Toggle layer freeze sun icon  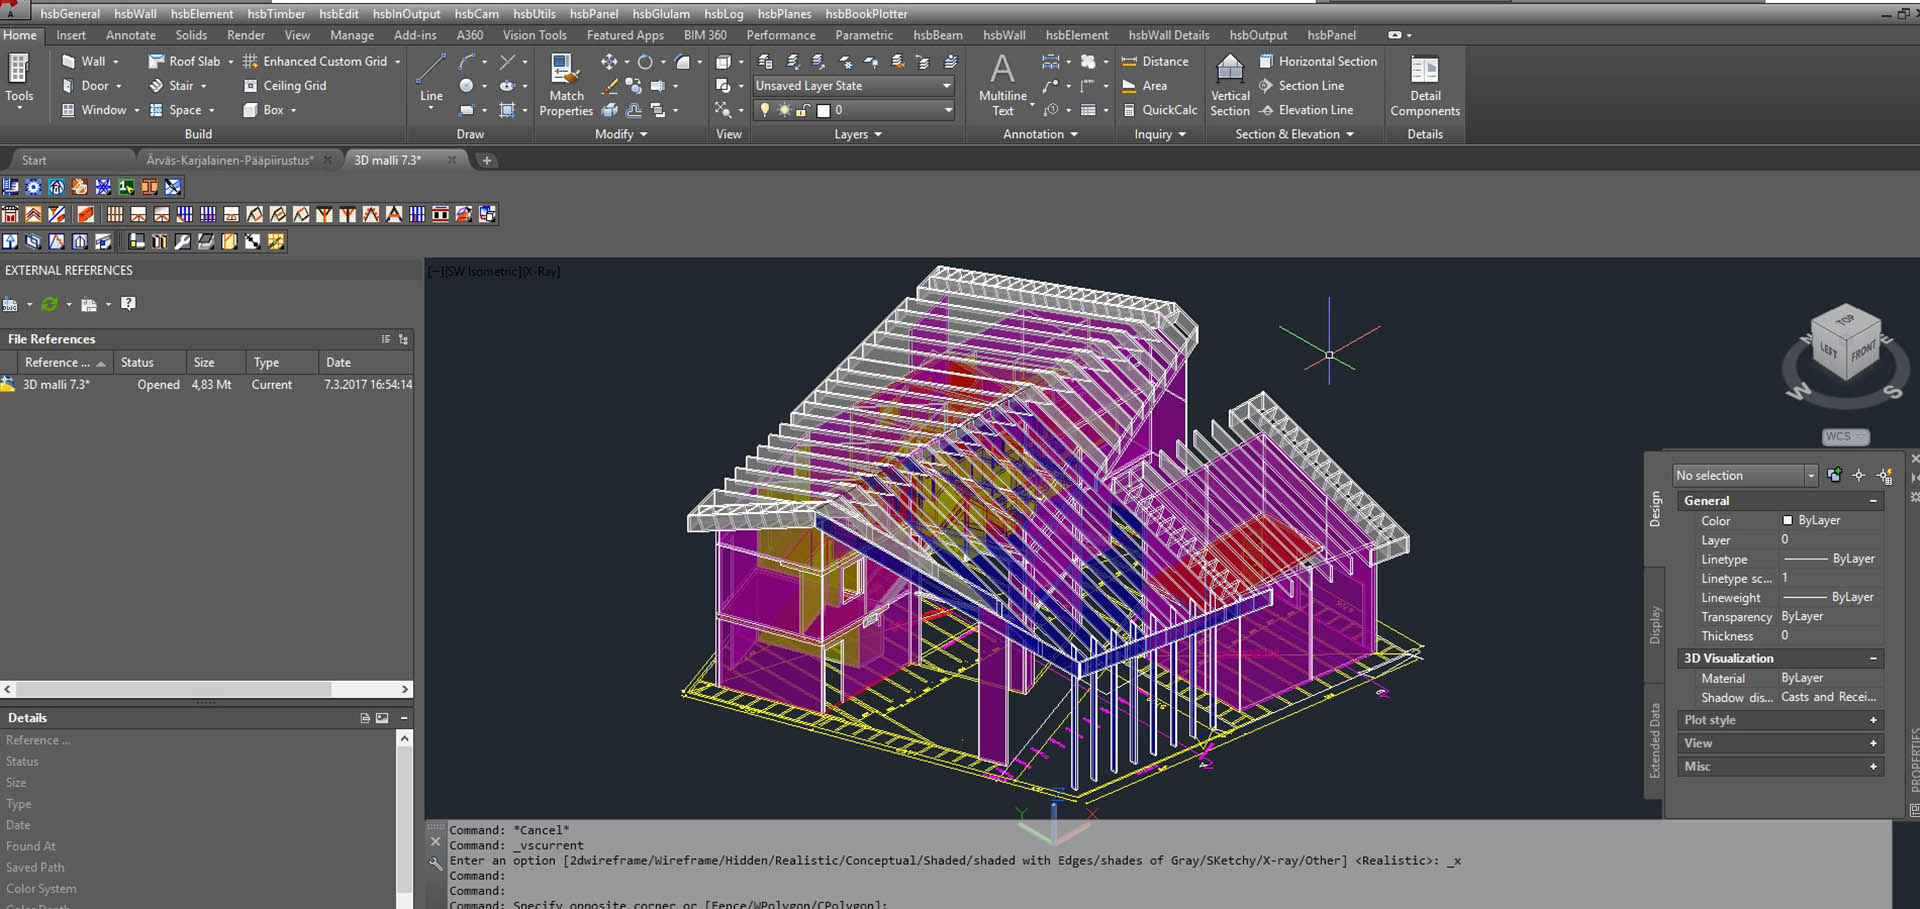click(x=784, y=110)
